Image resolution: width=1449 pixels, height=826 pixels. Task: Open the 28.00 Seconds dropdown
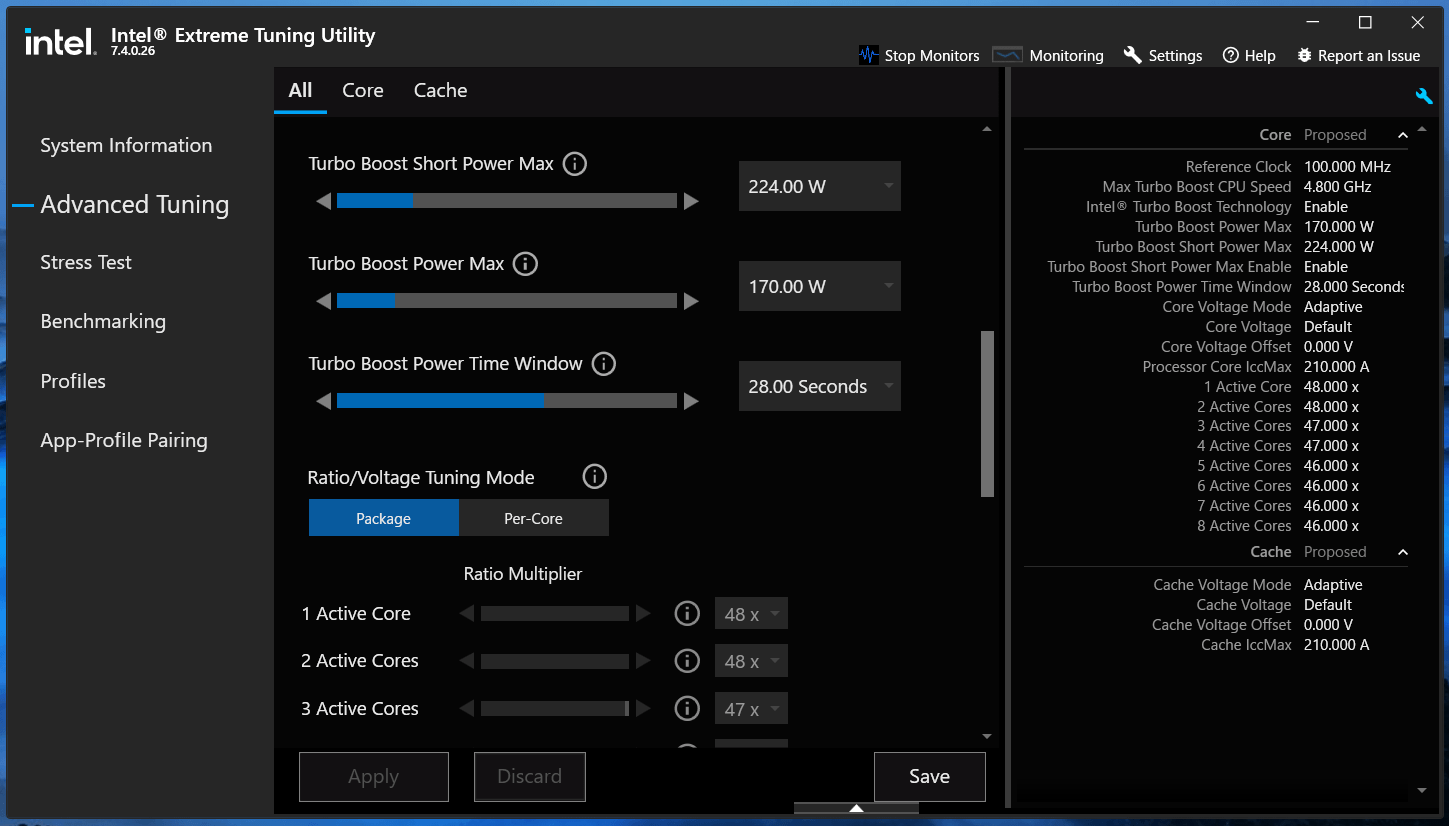click(820, 386)
